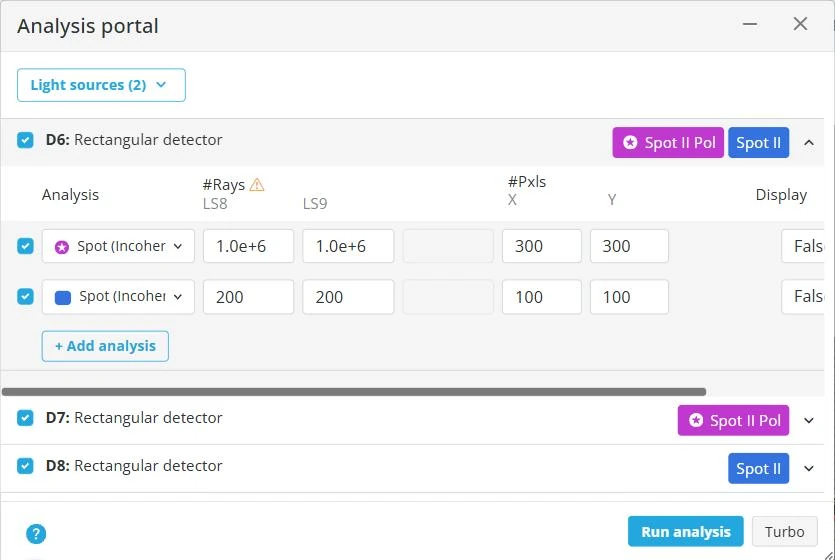This screenshot has width=835, height=560.
Task: Click the horizontal scrollbar under the D6 section
Action: pos(354,392)
